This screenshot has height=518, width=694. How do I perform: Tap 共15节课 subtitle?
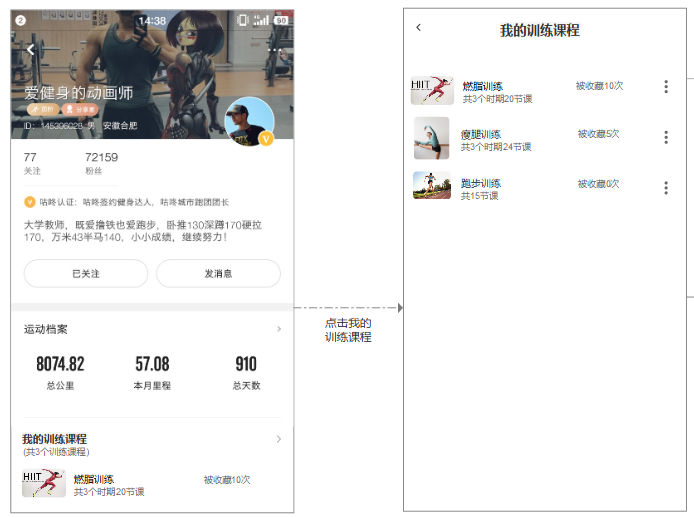(x=480, y=196)
